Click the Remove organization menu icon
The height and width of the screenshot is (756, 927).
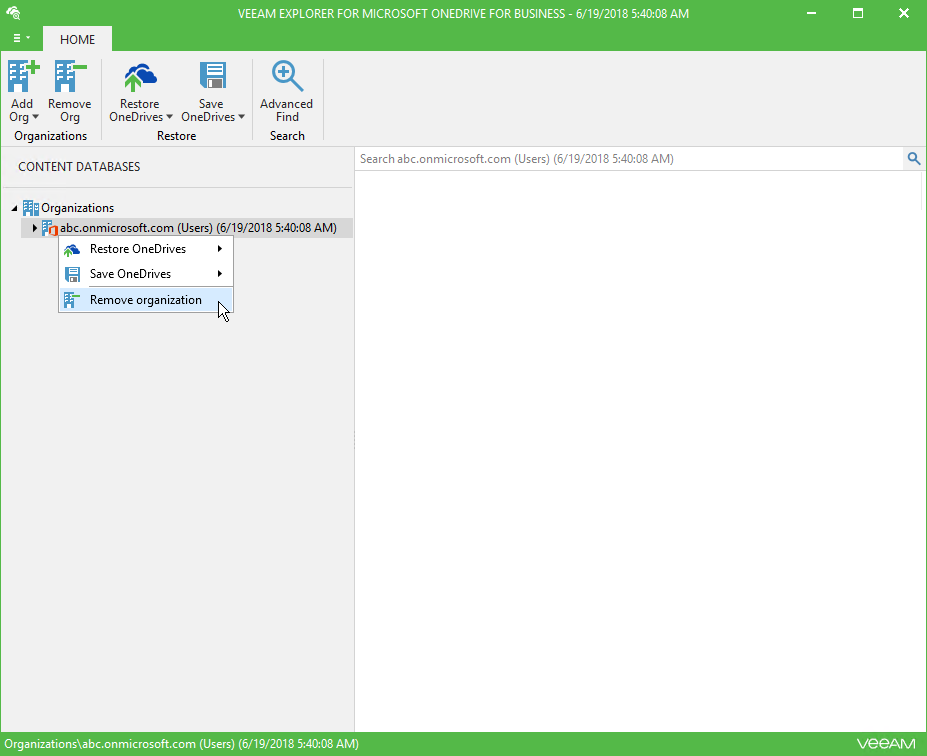[72, 300]
